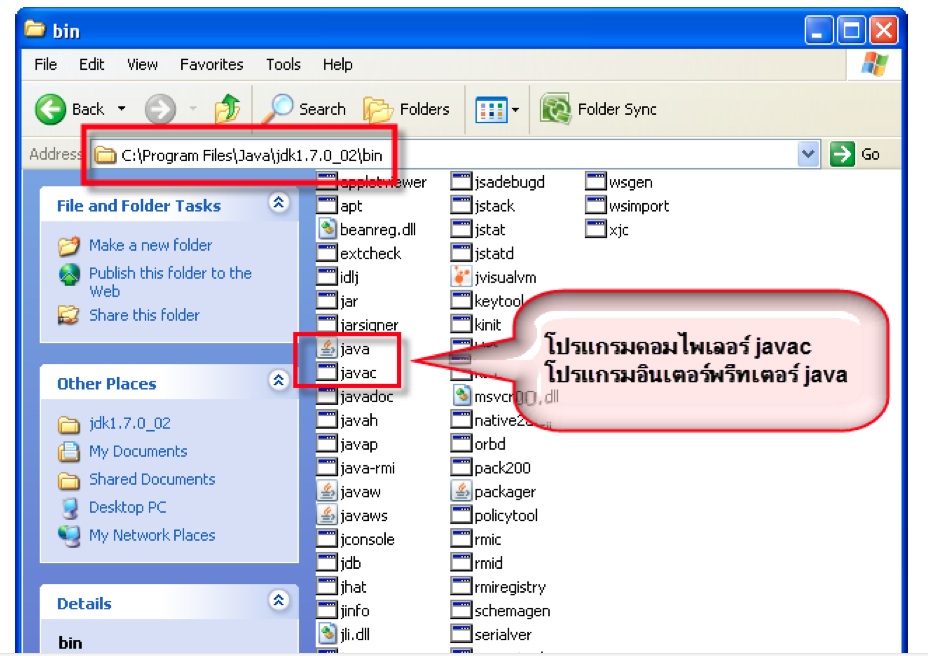Viewport: 928px width, 656px height.
Task: Collapse the Other Places panel
Action: 279,380
